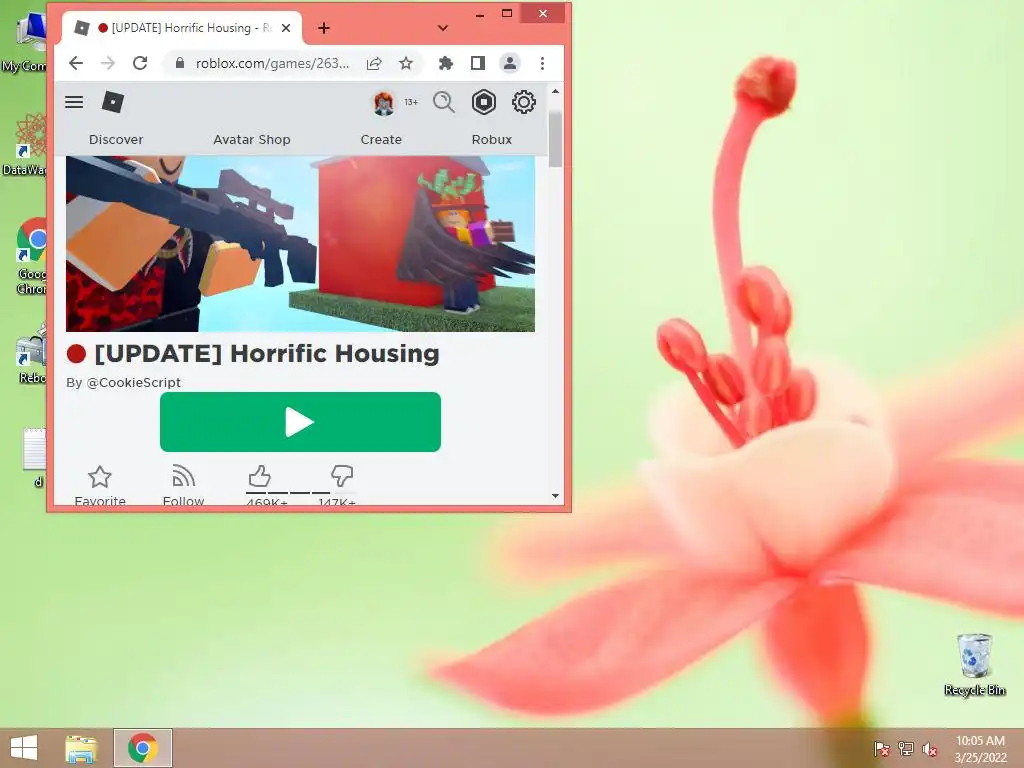Viewport: 1024px width, 768px height.
Task: Select the Horrific Housing browser tab
Action: click(182, 28)
